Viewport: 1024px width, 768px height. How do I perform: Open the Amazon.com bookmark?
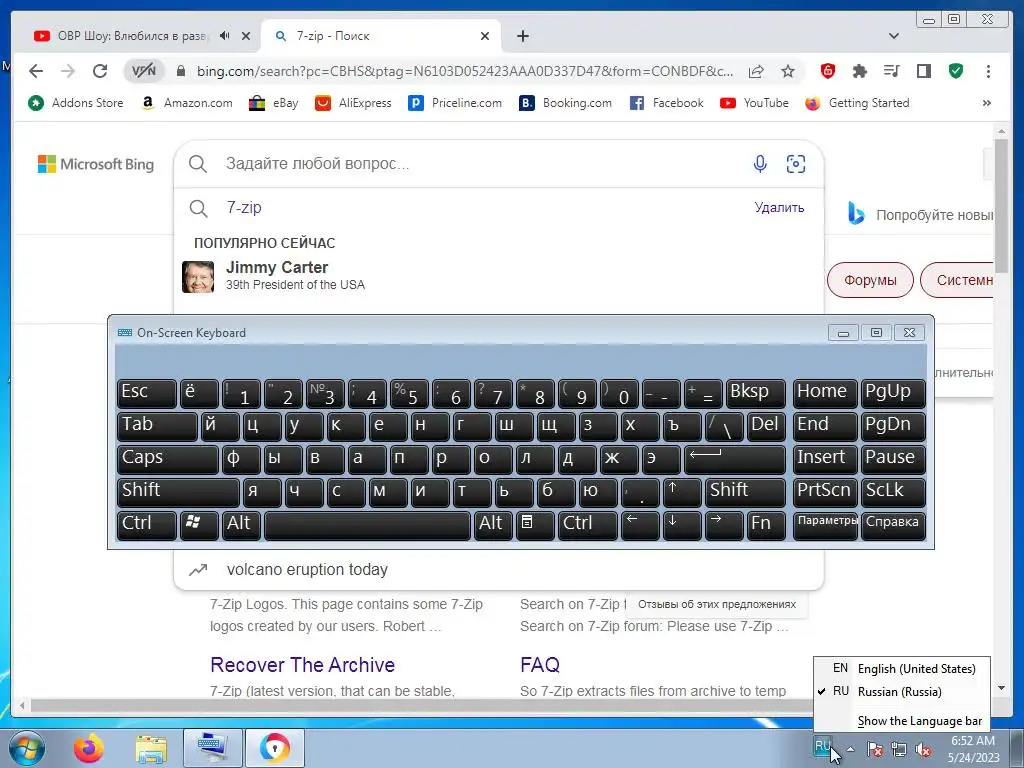(187, 103)
